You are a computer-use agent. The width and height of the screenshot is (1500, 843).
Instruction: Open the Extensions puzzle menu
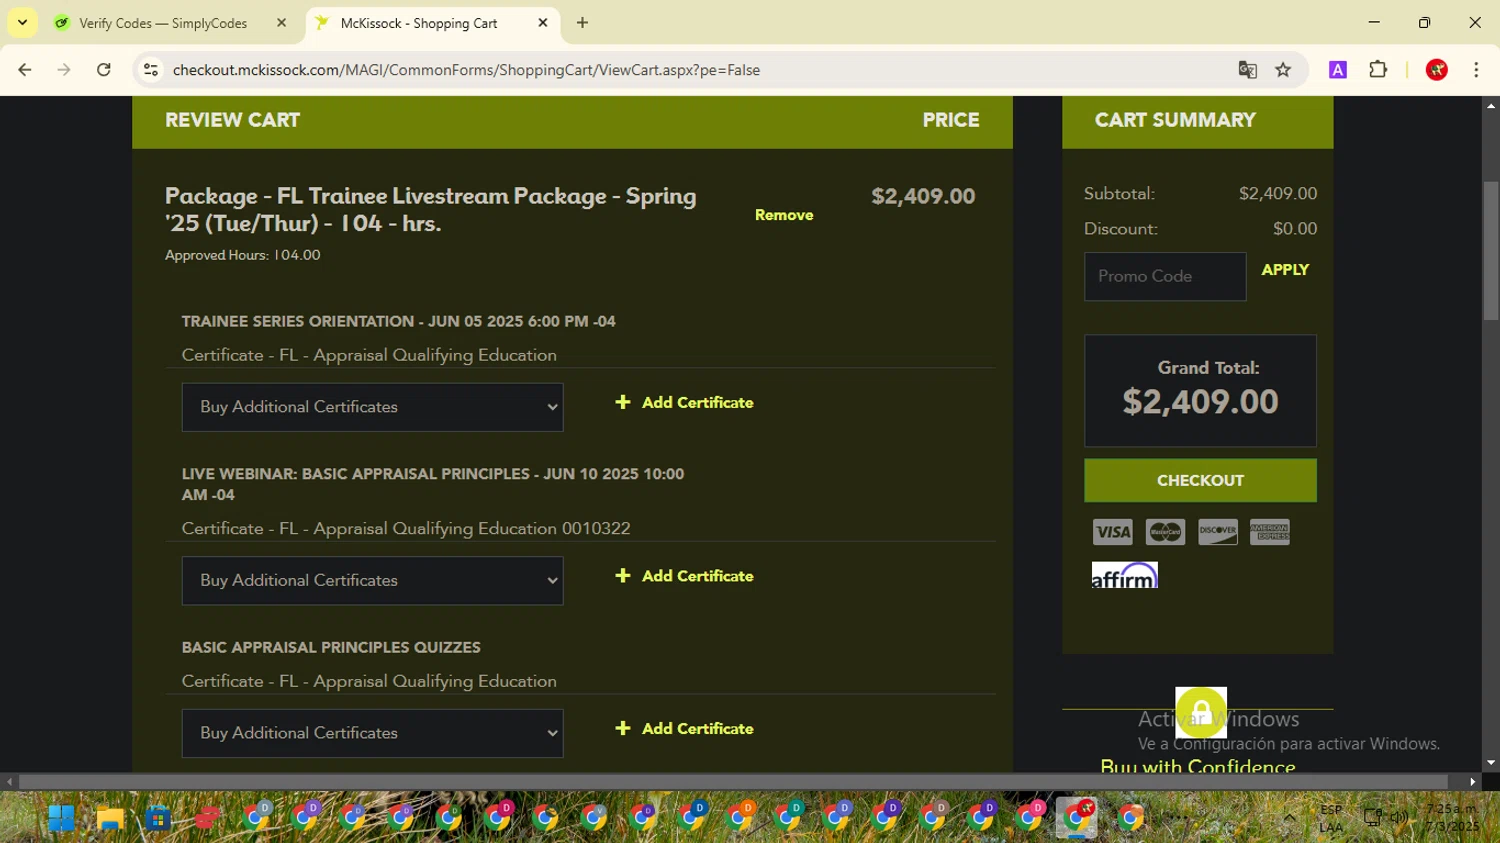[1378, 70]
